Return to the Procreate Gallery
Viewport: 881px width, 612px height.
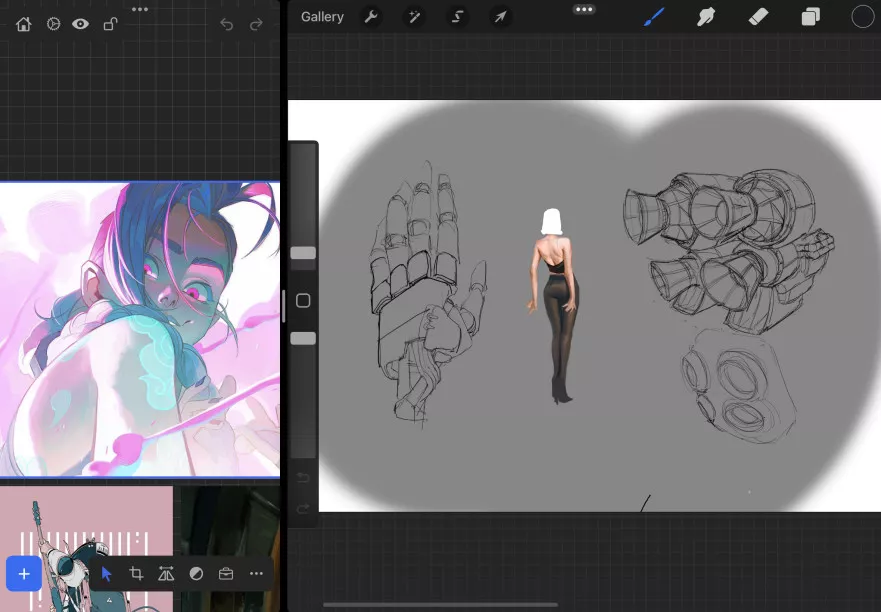(x=322, y=17)
